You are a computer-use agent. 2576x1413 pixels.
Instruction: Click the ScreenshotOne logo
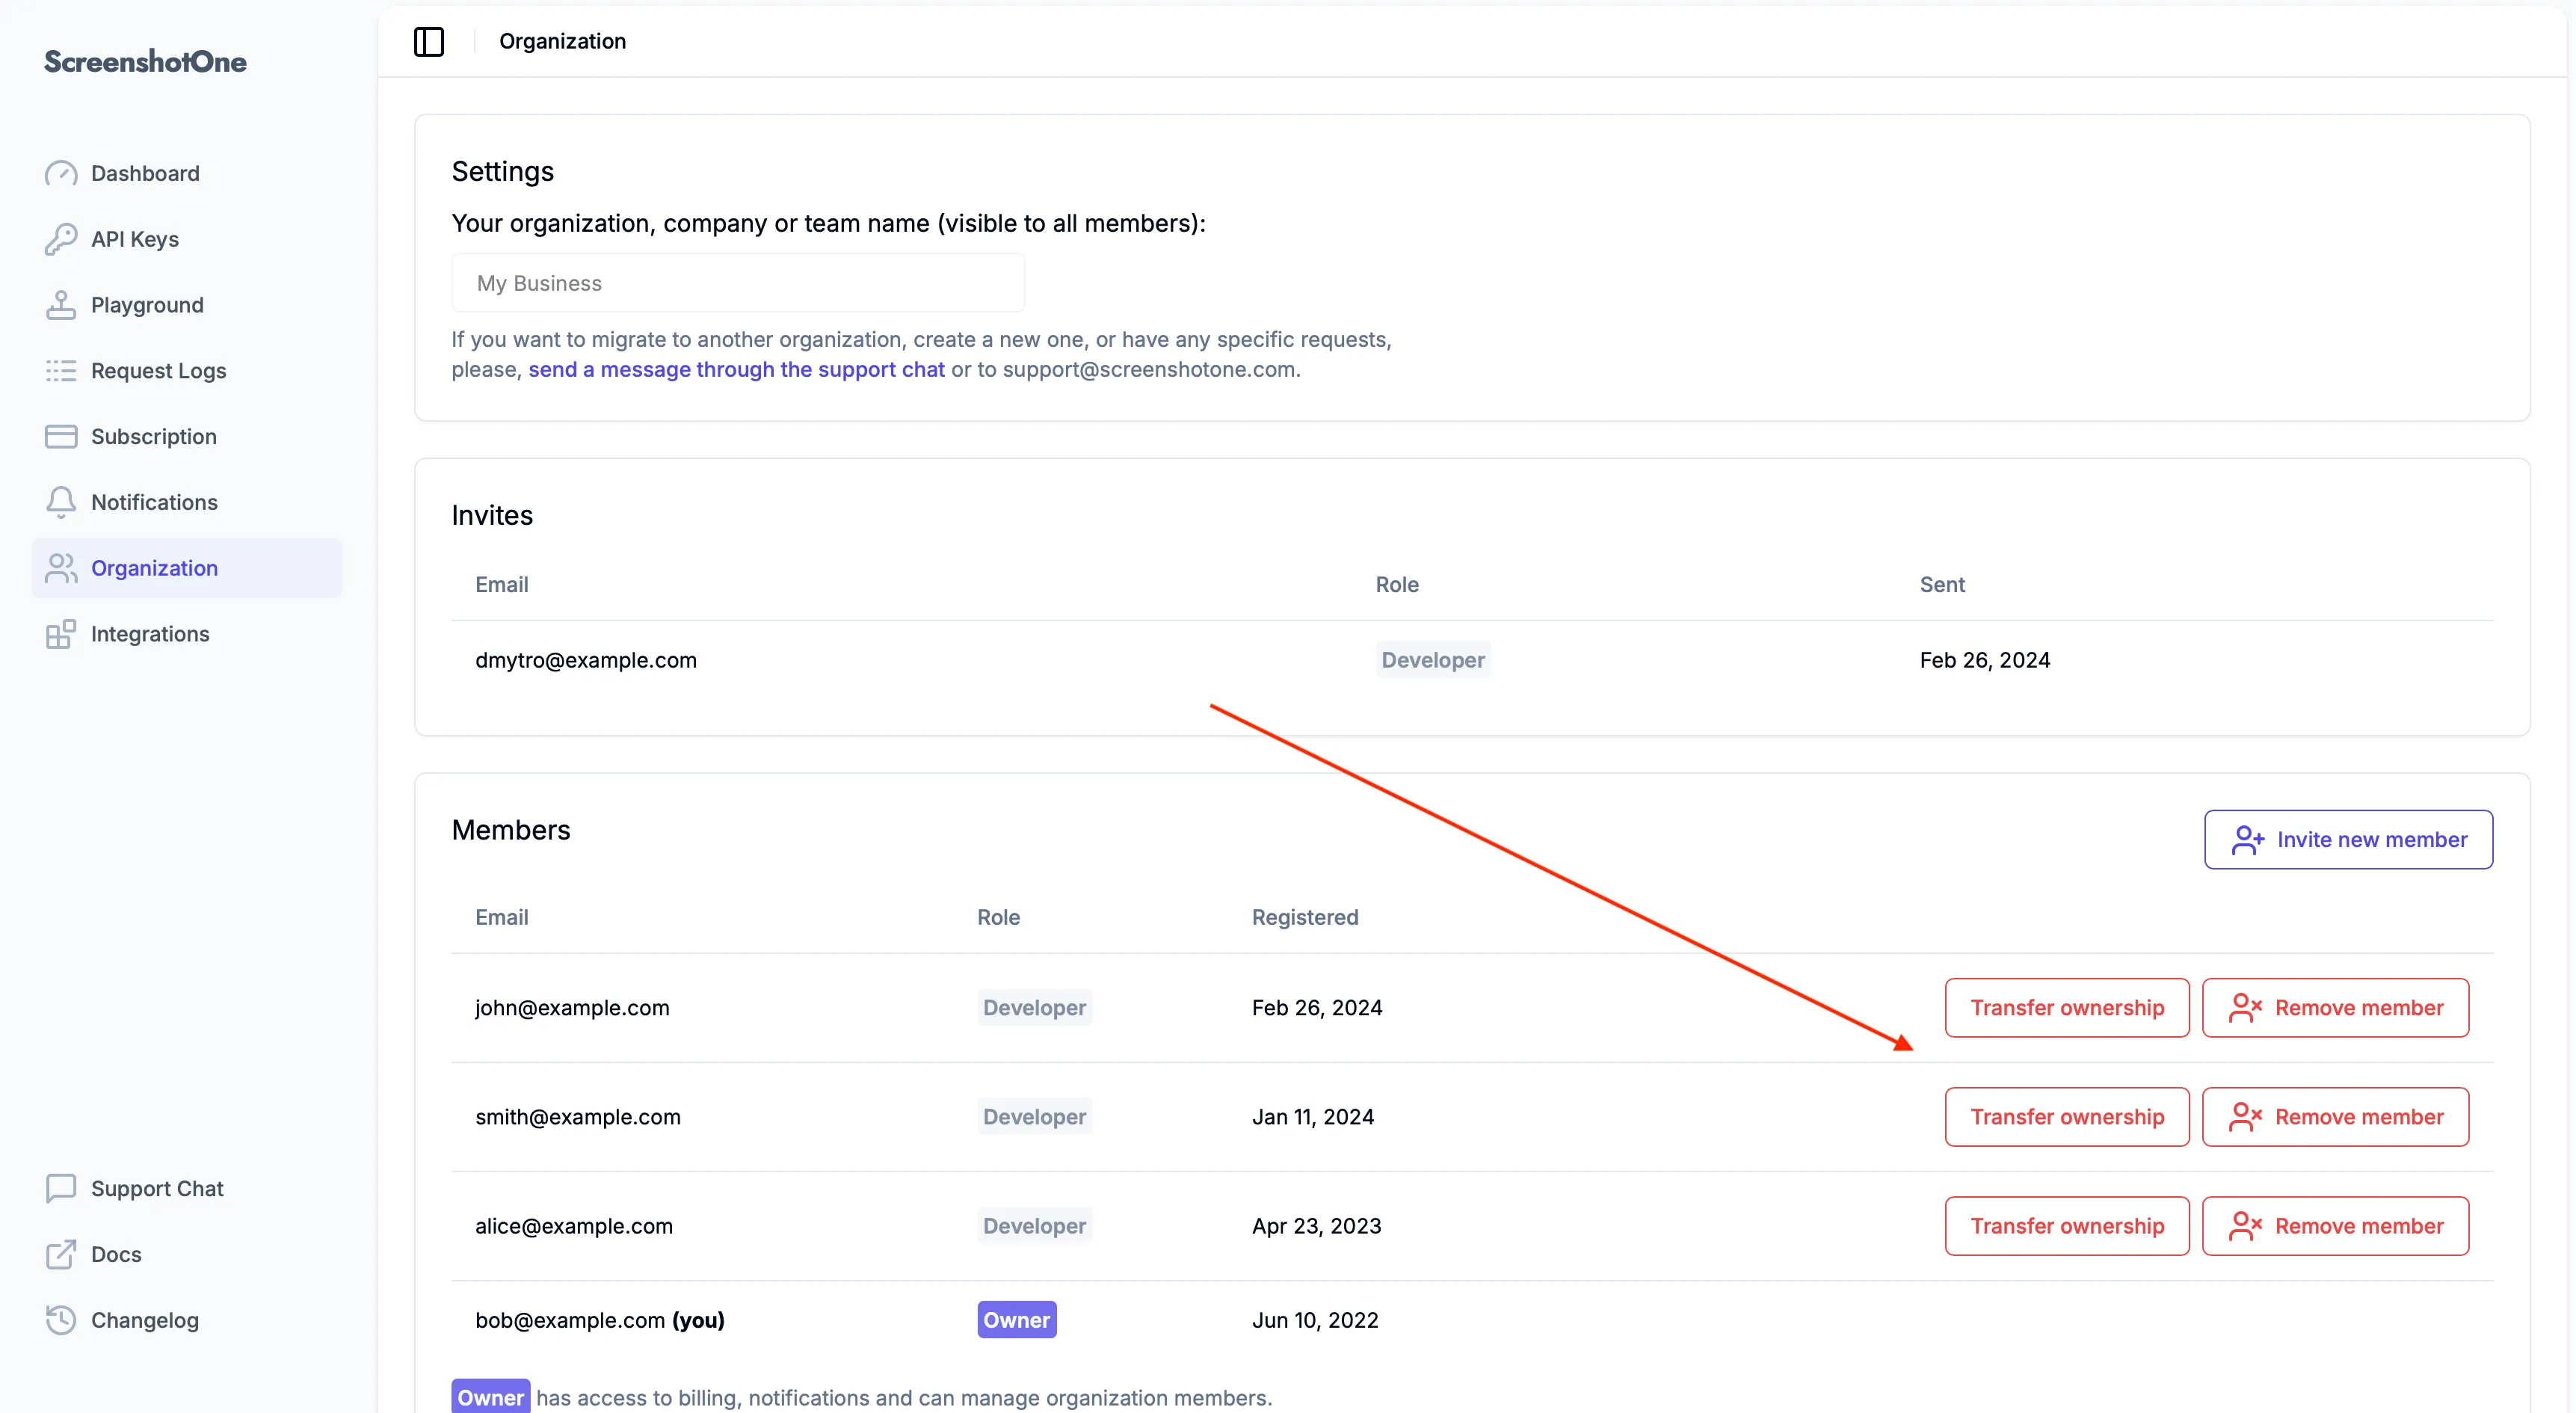click(x=144, y=61)
